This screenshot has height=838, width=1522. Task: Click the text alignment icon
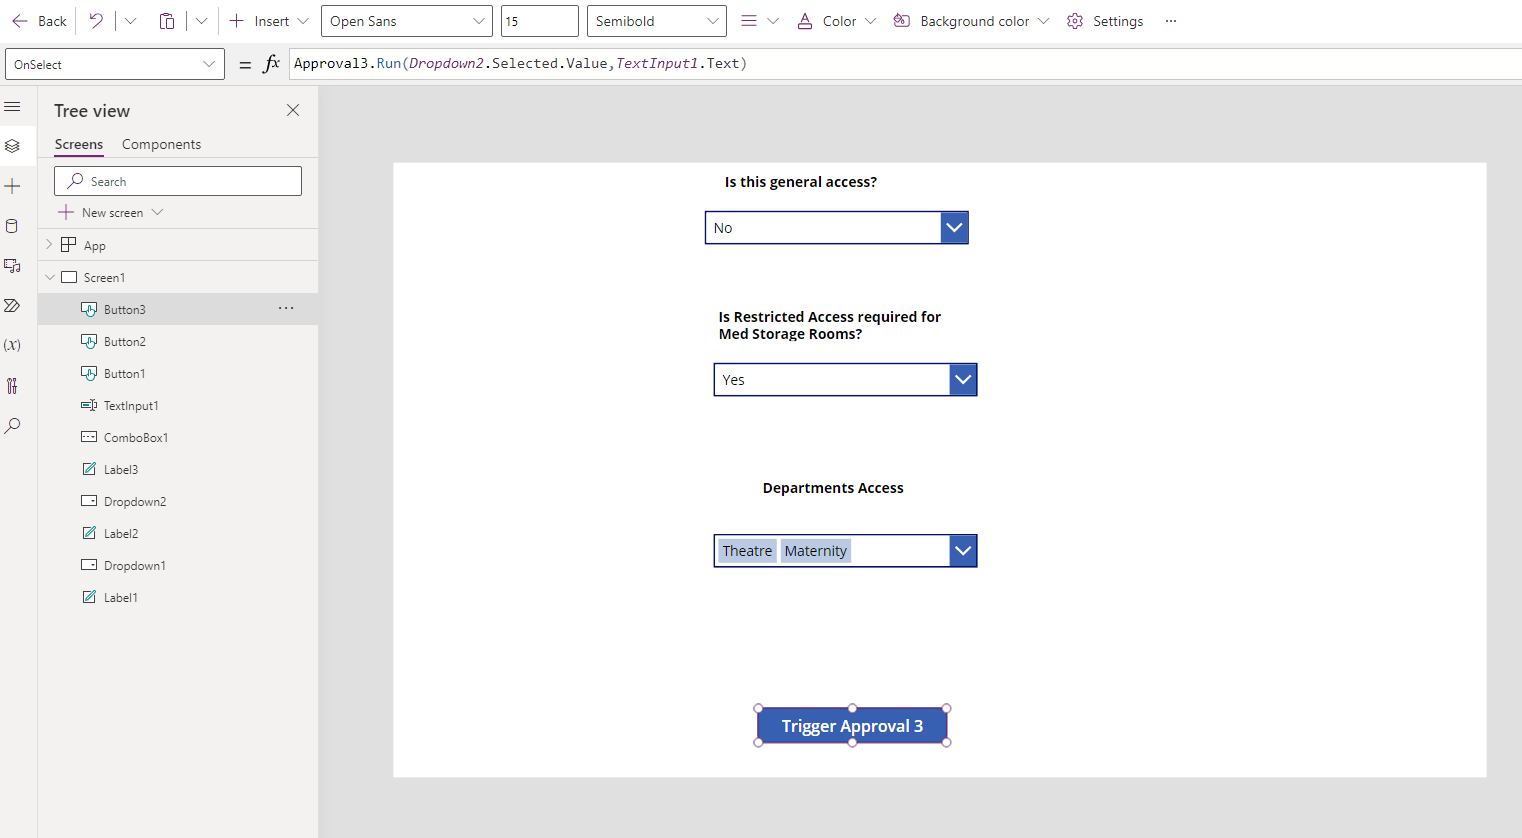click(x=749, y=21)
